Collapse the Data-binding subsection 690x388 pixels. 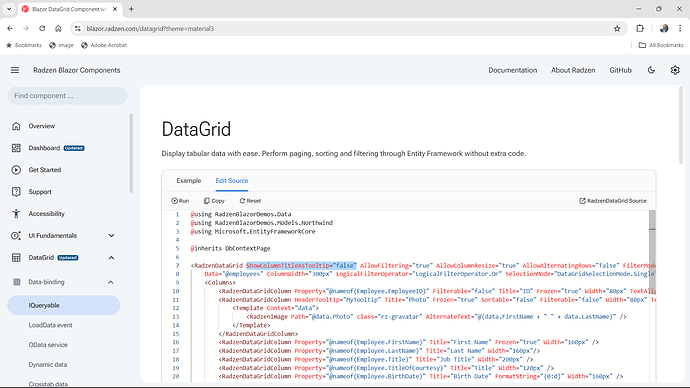tap(110, 282)
